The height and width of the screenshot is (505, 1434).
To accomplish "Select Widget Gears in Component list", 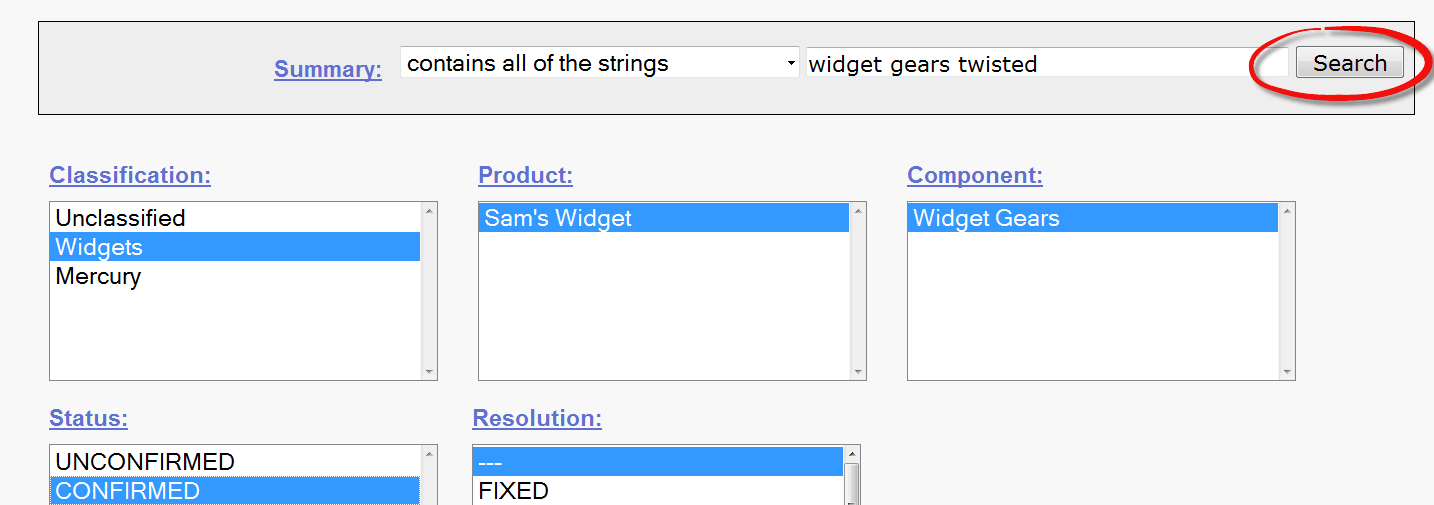I will click(986, 218).
